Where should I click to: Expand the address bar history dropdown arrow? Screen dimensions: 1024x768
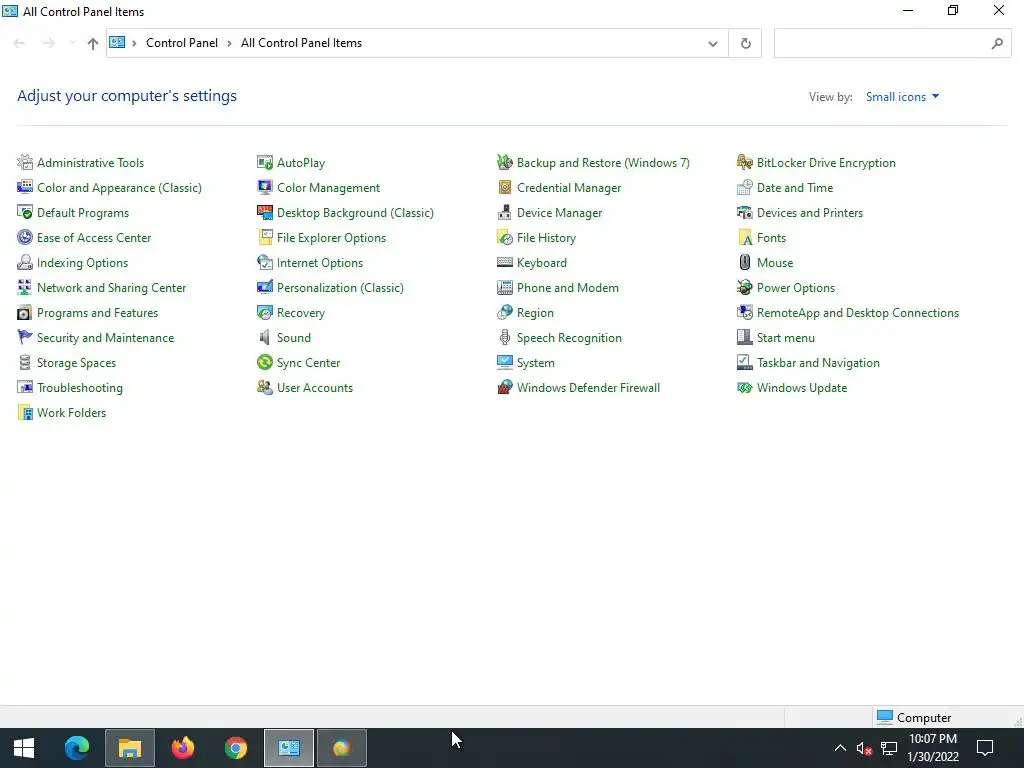712,44
